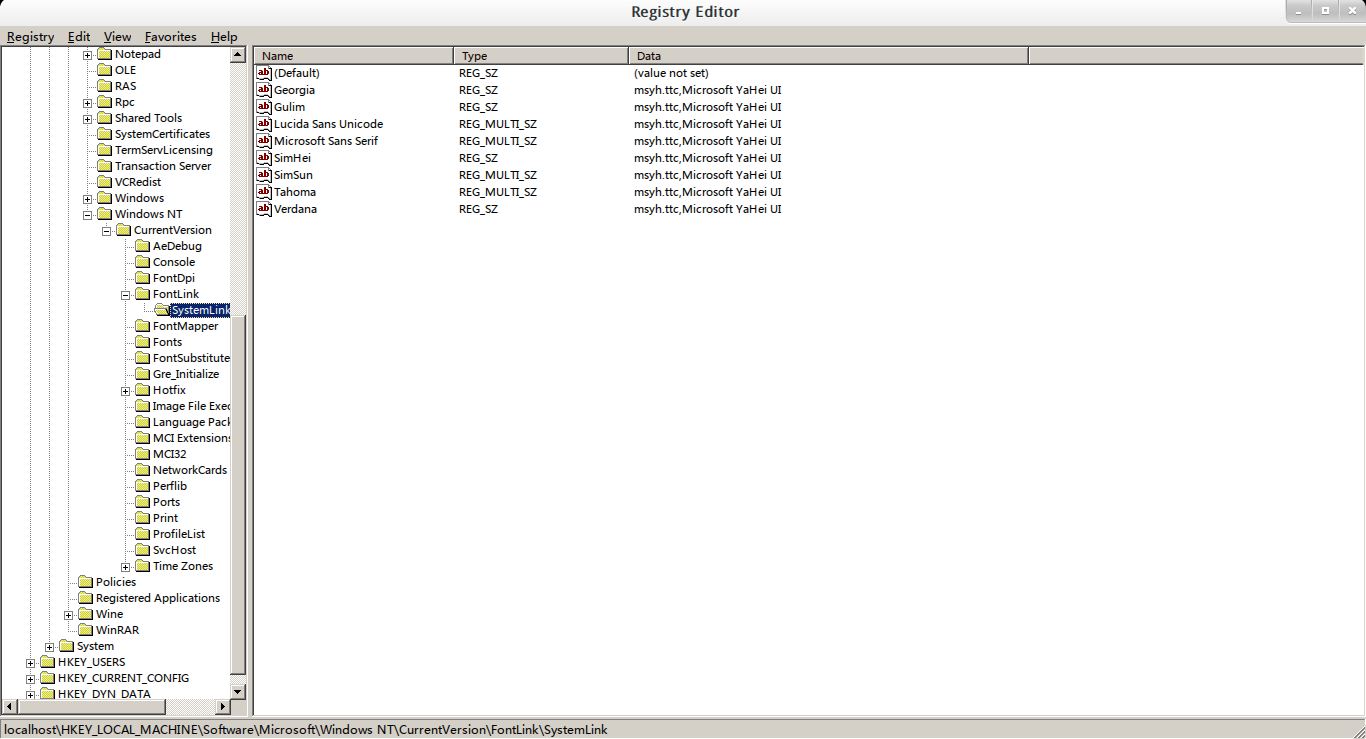Open the Edit menu

(x=79, y=37)
